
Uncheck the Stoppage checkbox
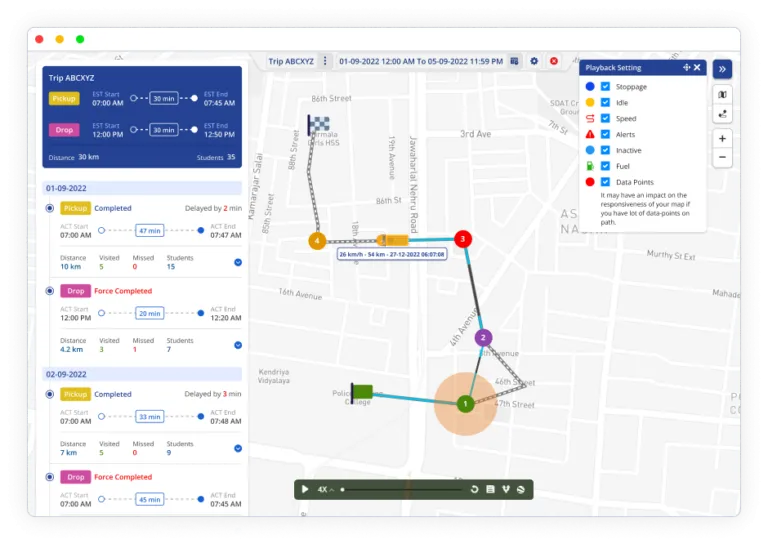[605, 87]
